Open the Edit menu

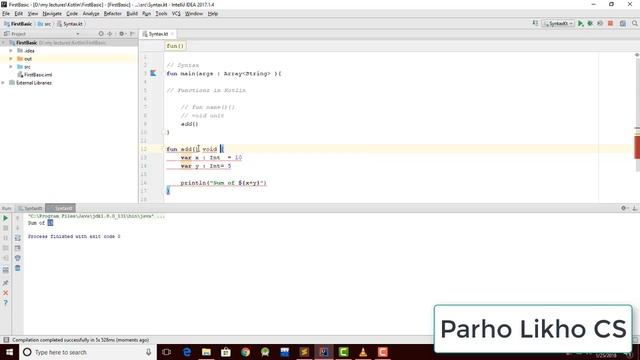point(19,13)
